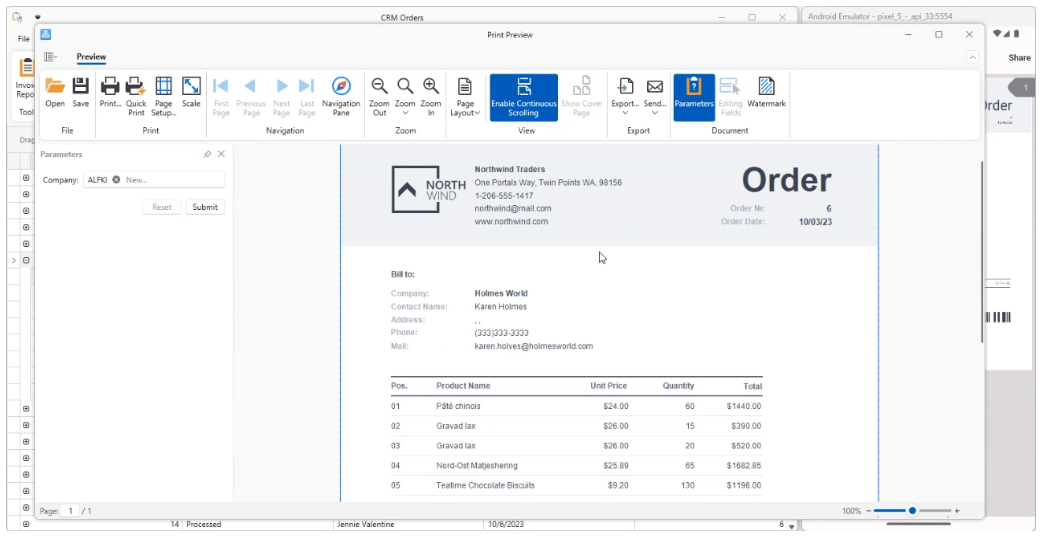Pin the Parameters panel
1044x537 pixels.
(x=207, y=154)
